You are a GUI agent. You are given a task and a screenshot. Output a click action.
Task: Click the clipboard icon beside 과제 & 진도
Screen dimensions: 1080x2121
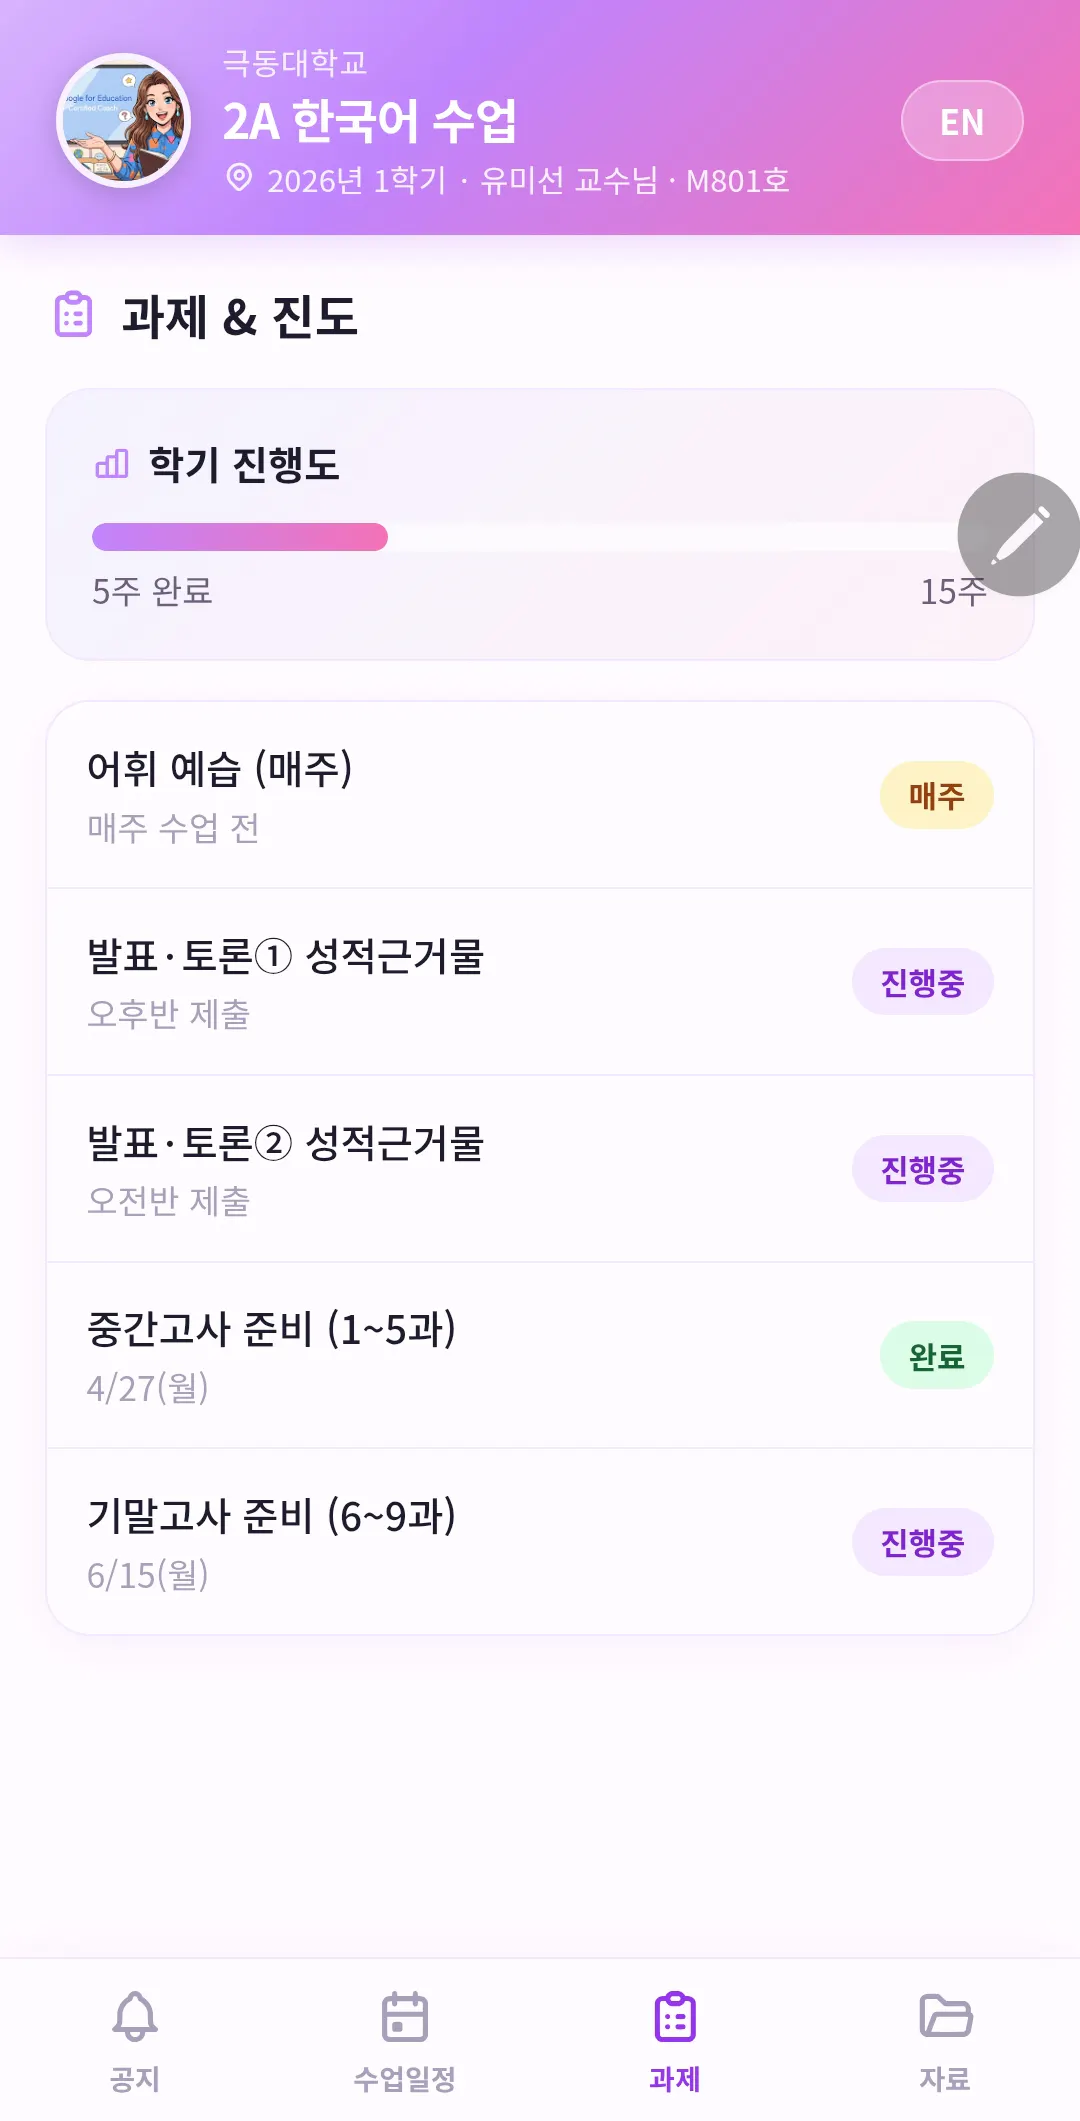(73, 315)
